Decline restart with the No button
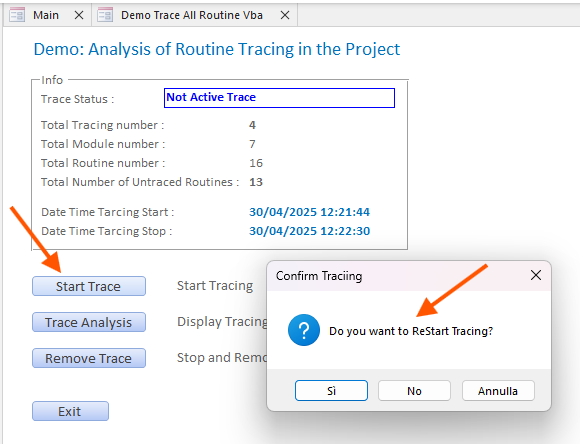The width and height of the screenshot is (580, 444). click(414, 391)
